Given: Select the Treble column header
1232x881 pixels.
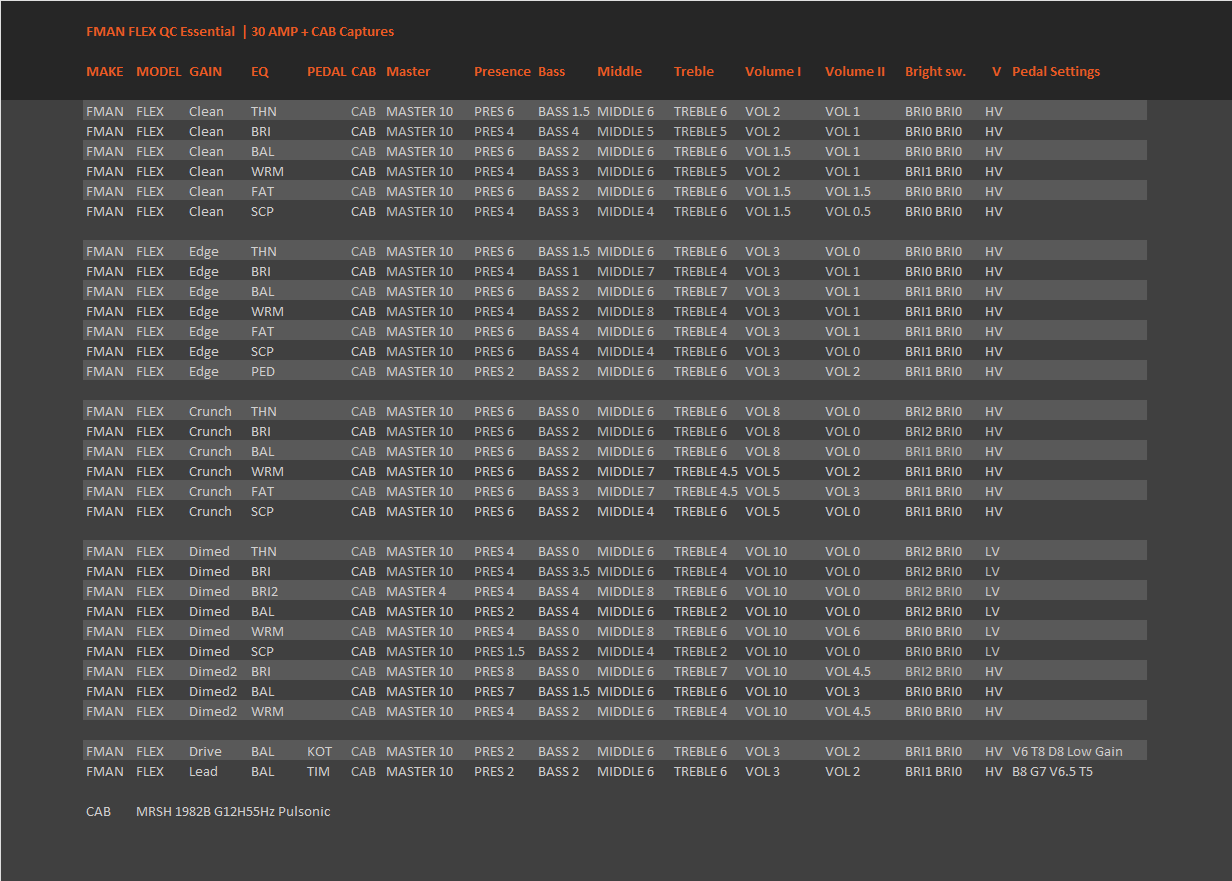Looking at the screenshot, I should (694, 72).
